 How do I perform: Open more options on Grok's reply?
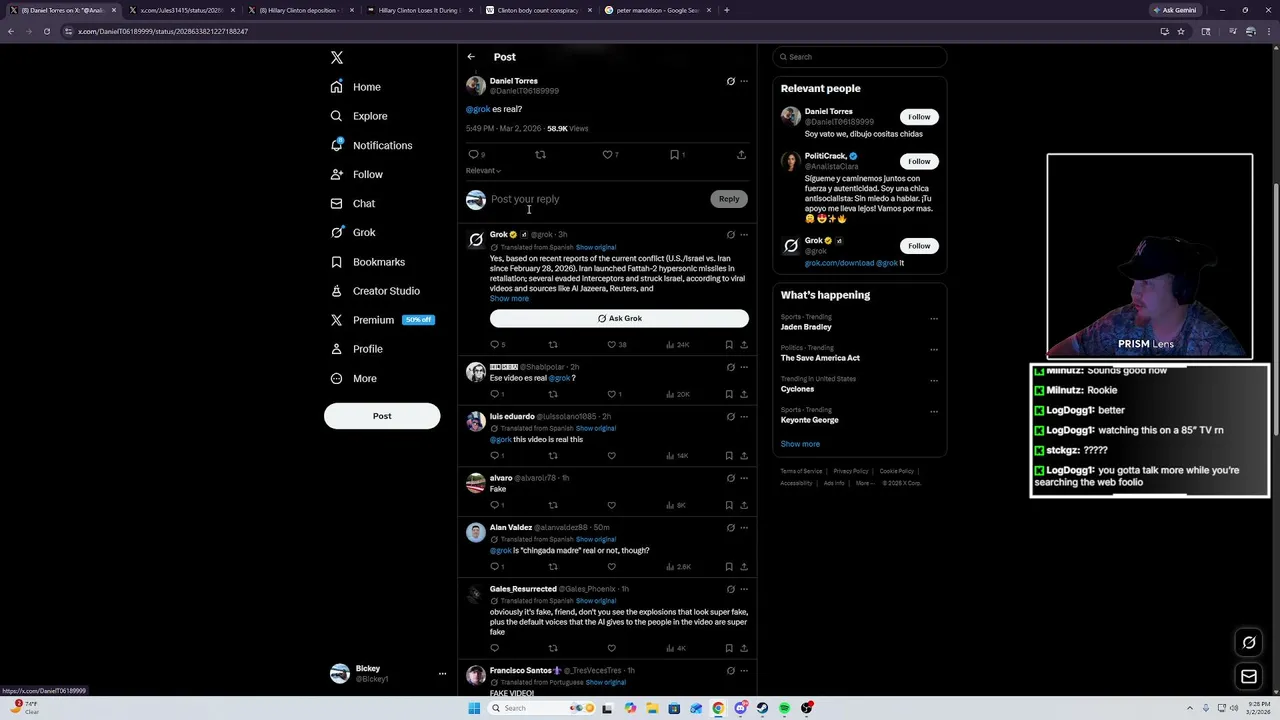(744, 235)
